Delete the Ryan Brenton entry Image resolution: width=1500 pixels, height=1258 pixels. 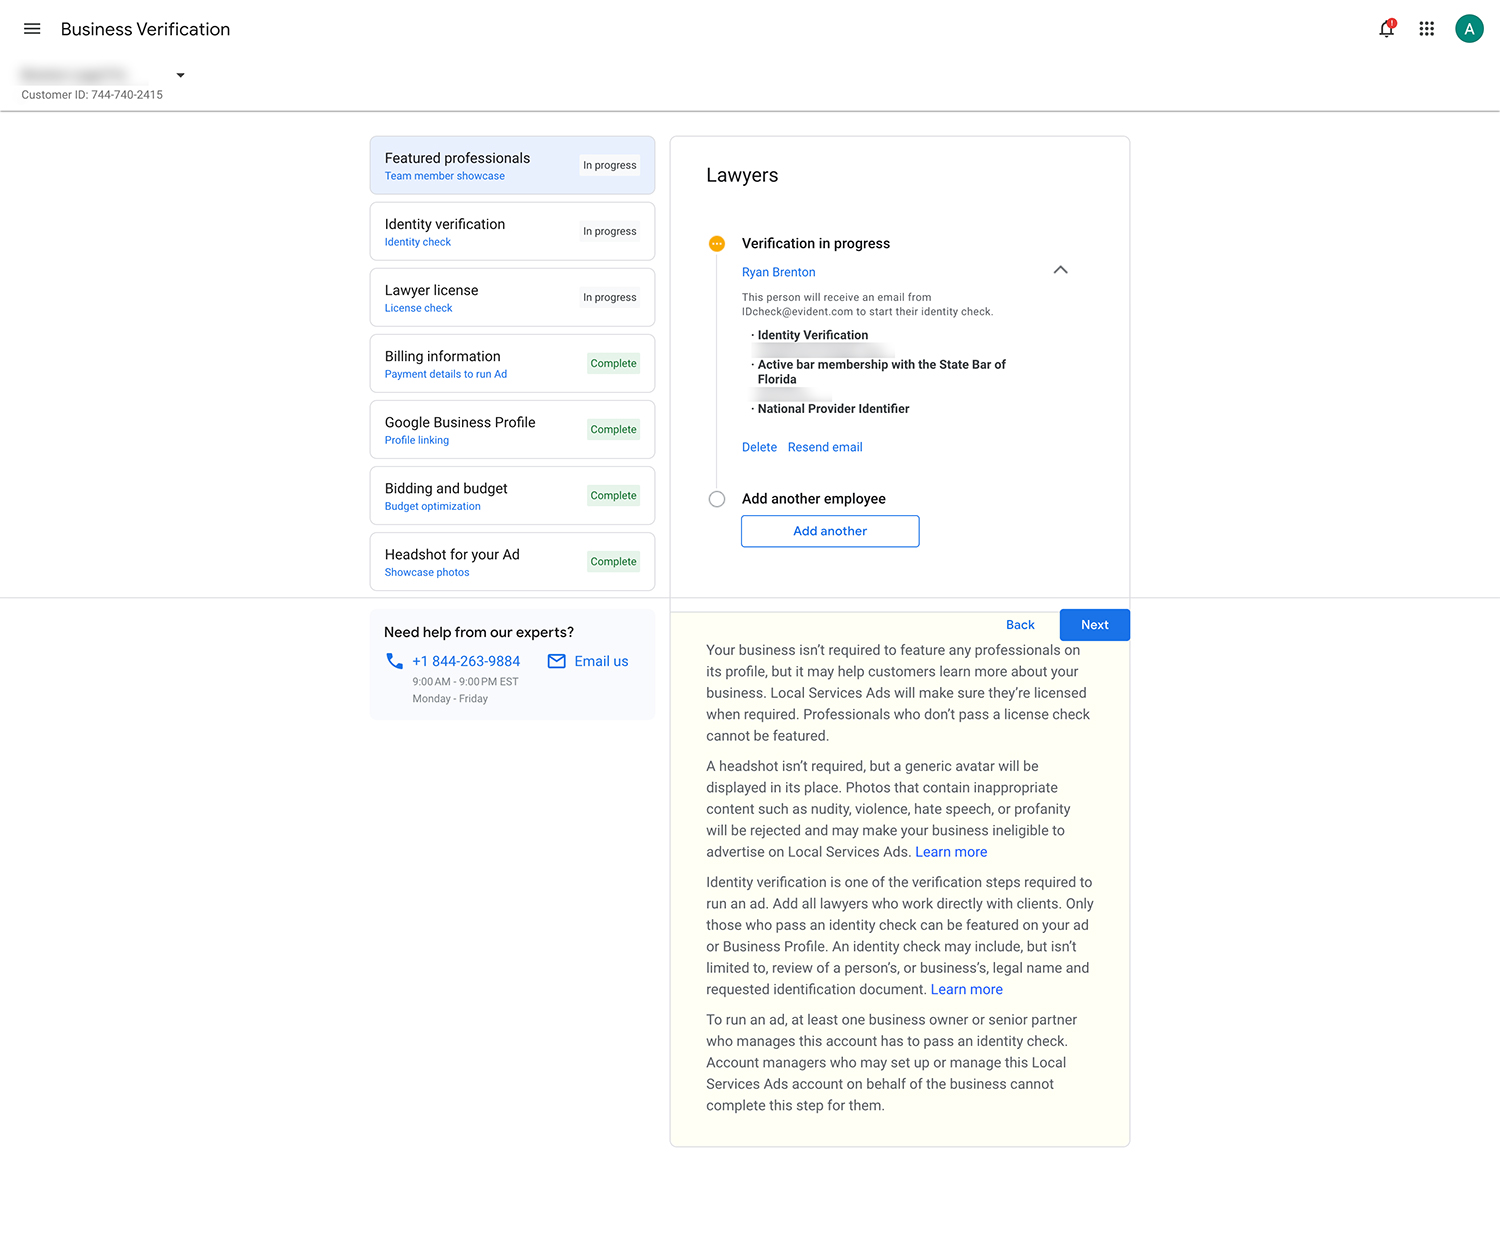[x=759, y=447]
